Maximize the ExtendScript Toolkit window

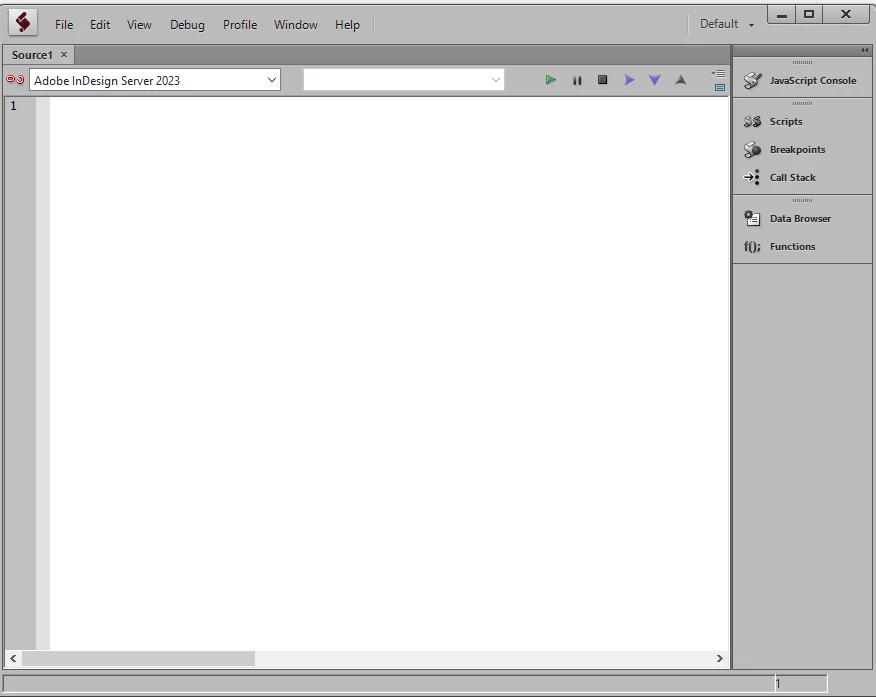808,15
